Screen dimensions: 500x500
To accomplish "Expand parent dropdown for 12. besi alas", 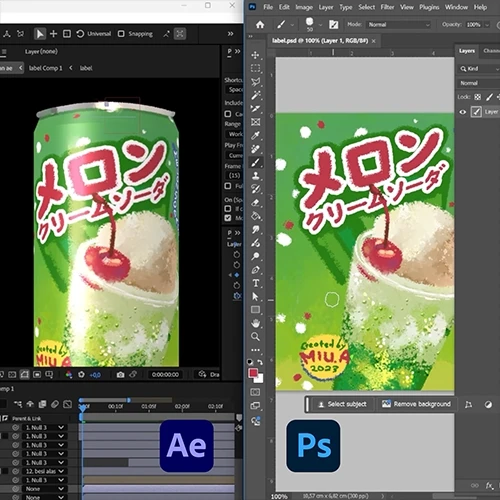I will (61, 471).
